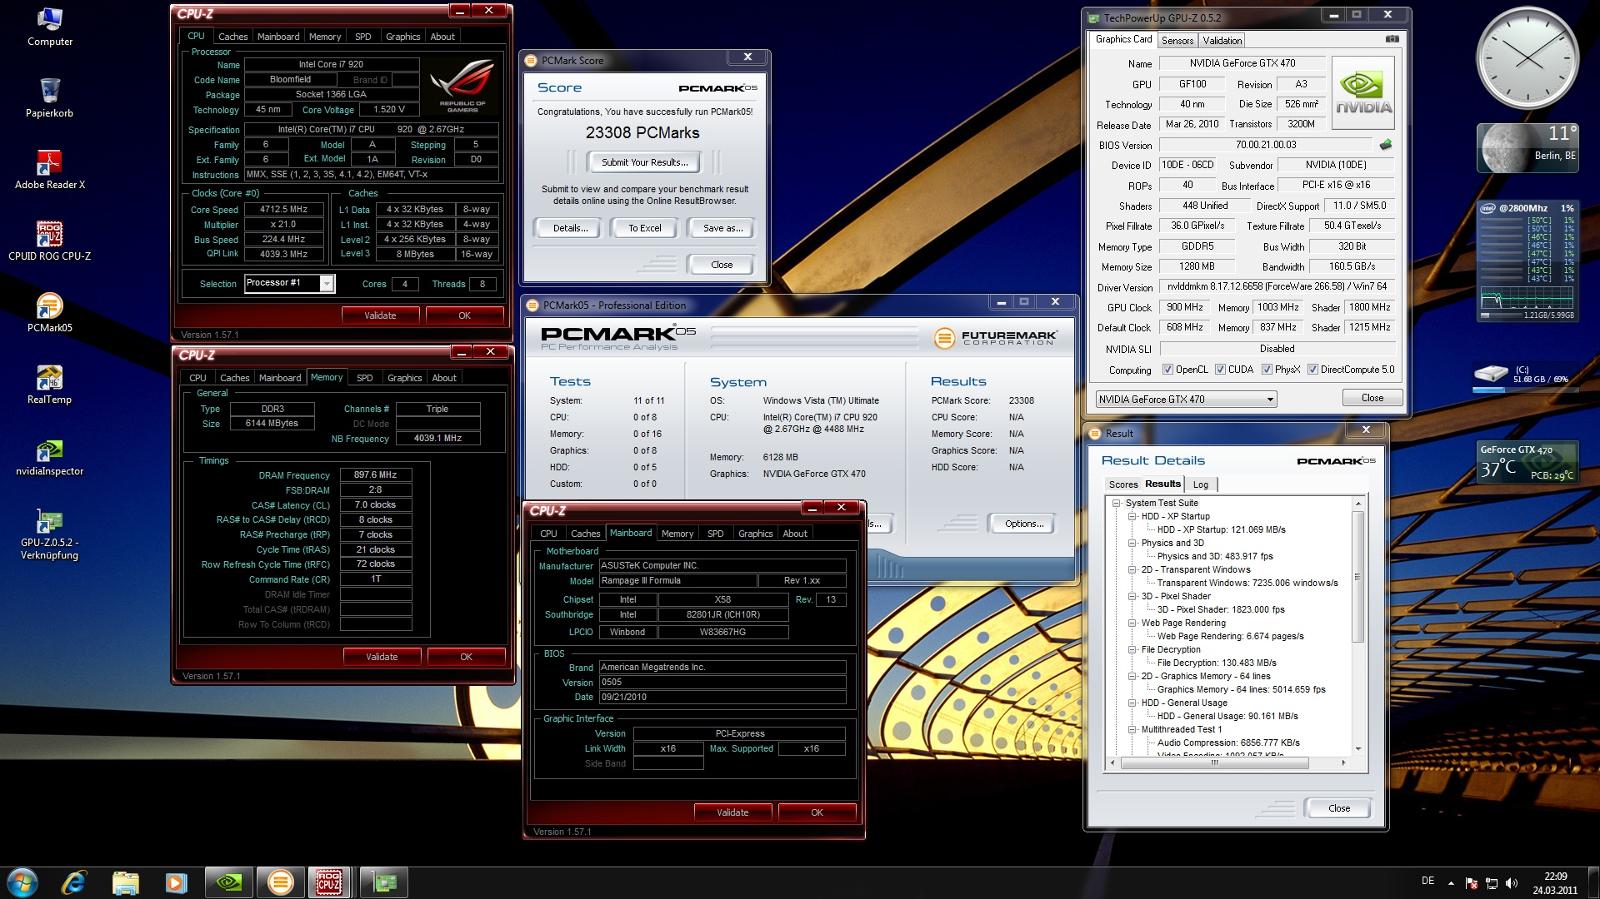
Task: Collapse the HDD - XP Startup node
Action: [1133, 516]
